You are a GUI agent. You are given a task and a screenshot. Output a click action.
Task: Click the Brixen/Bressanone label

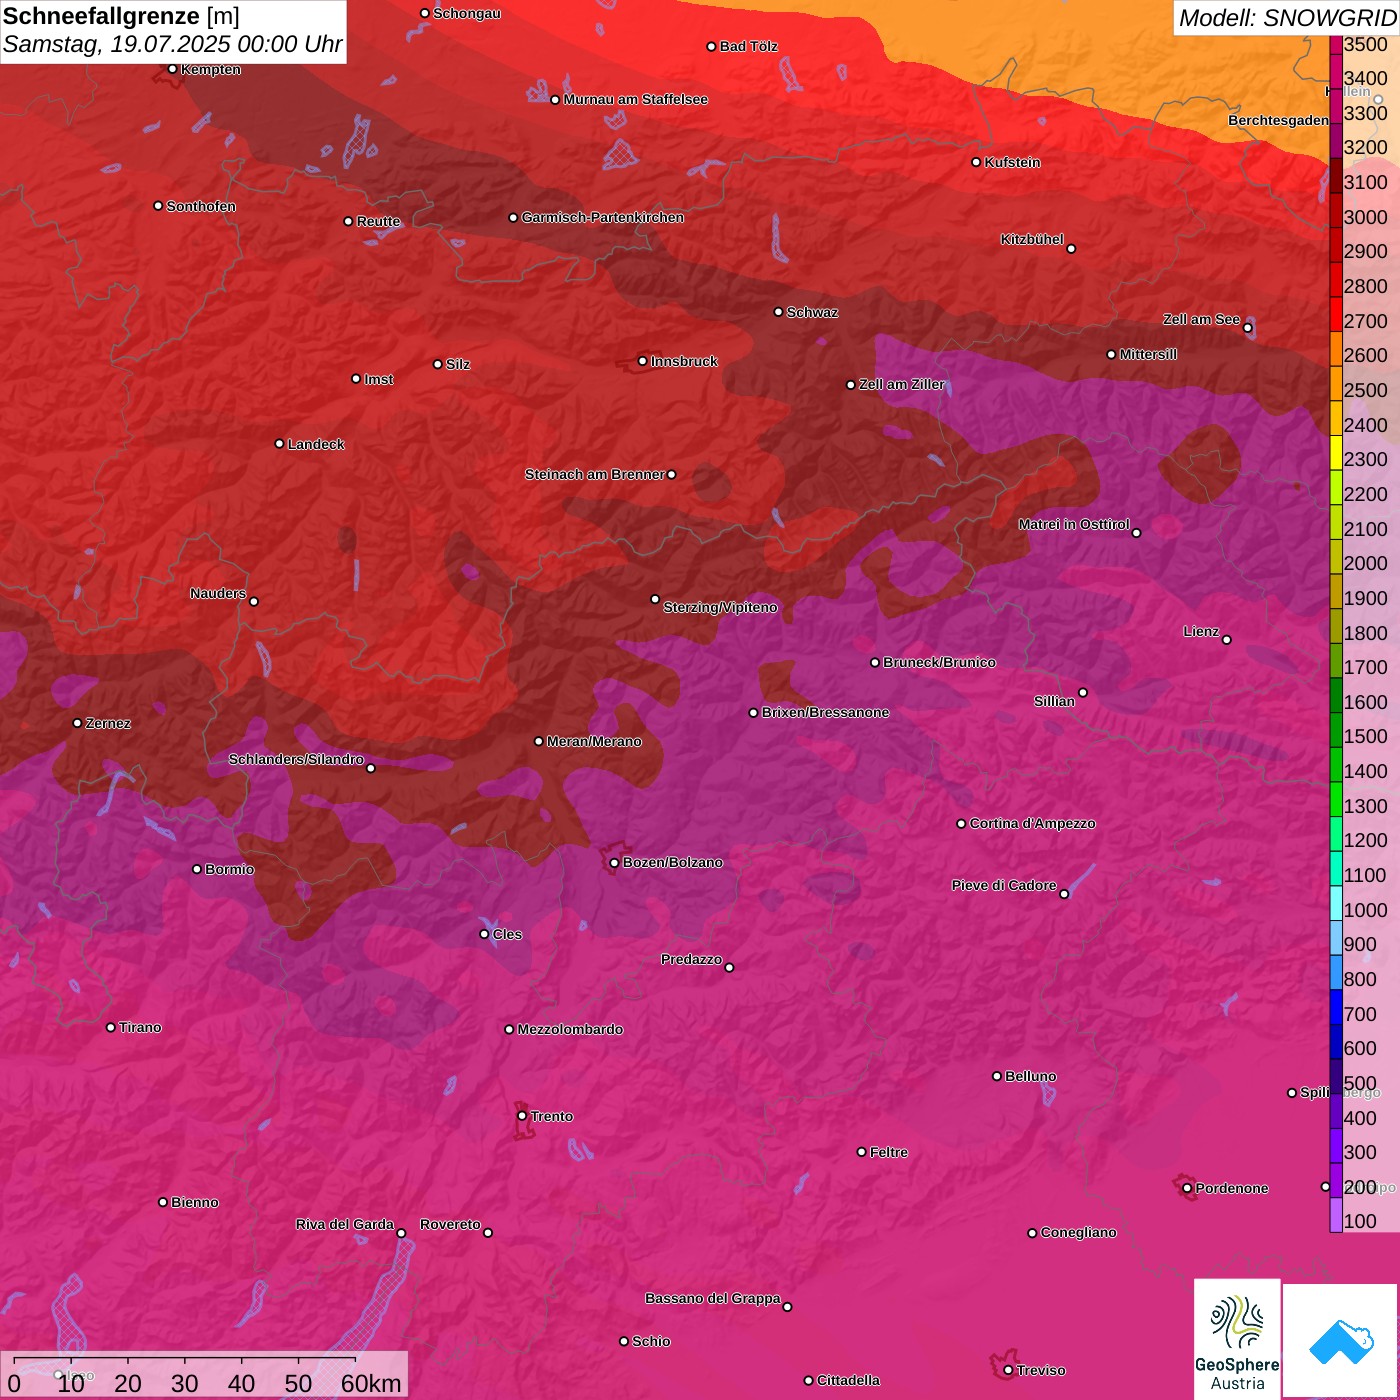point(825,712)
